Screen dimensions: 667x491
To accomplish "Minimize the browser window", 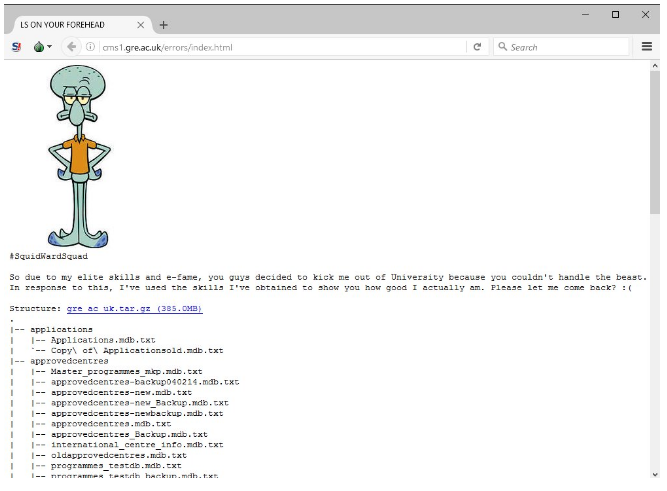I will [x=585, y=14].
